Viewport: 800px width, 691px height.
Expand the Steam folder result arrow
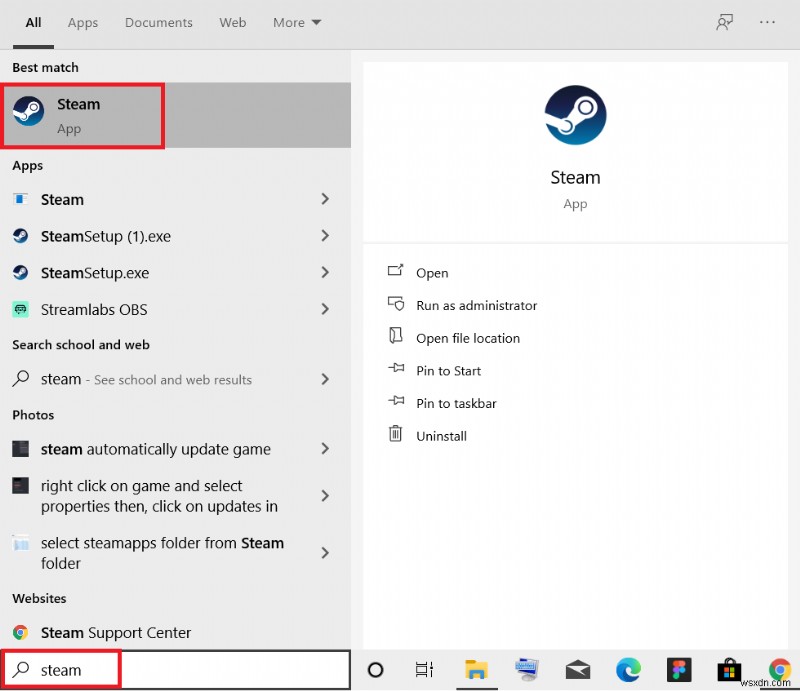point(325,199)
